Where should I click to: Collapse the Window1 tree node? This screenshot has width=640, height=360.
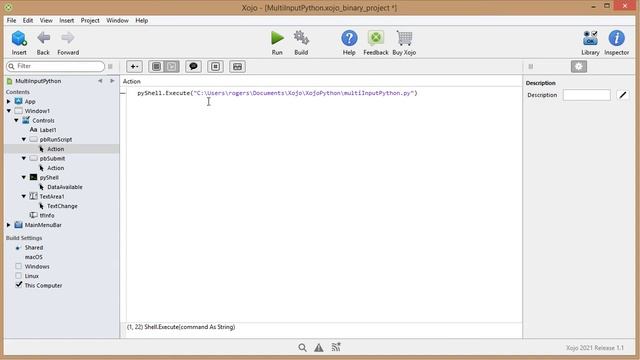click(x=9, y=111)
